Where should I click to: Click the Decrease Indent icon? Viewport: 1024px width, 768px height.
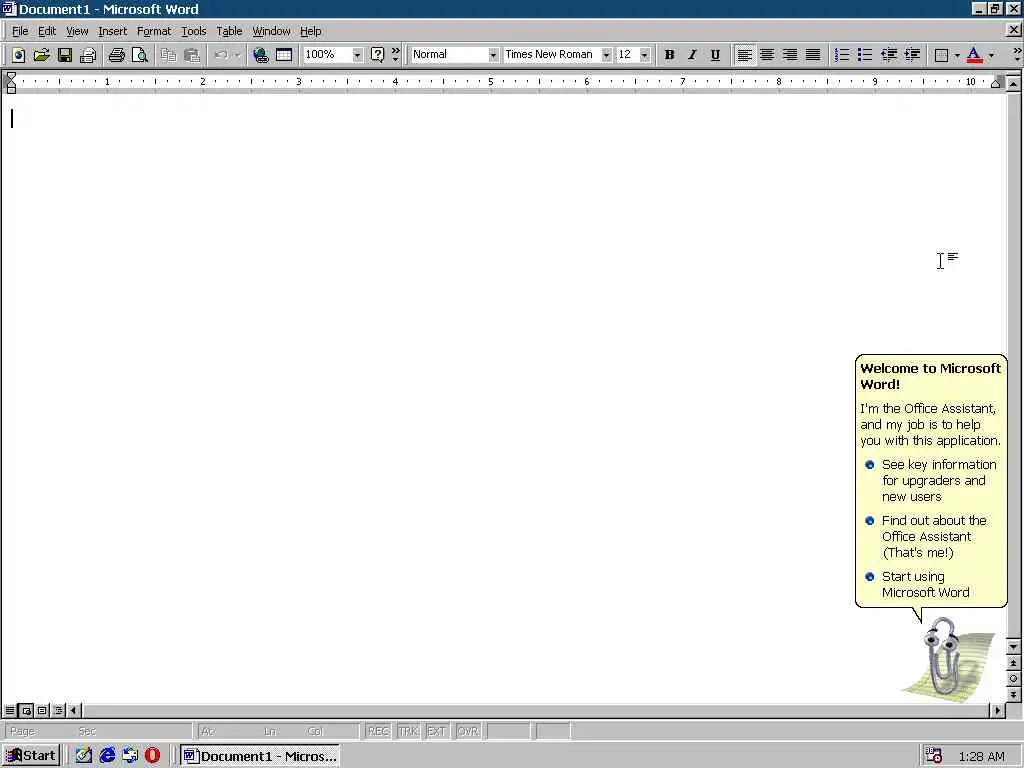click(889, 55)
